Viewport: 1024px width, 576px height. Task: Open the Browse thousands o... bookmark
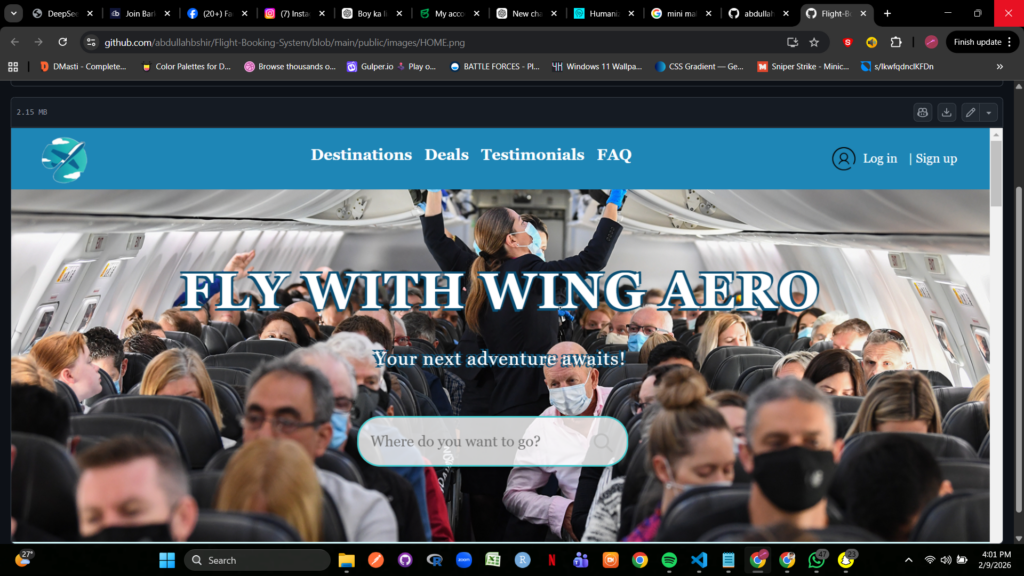click(290, 67)
